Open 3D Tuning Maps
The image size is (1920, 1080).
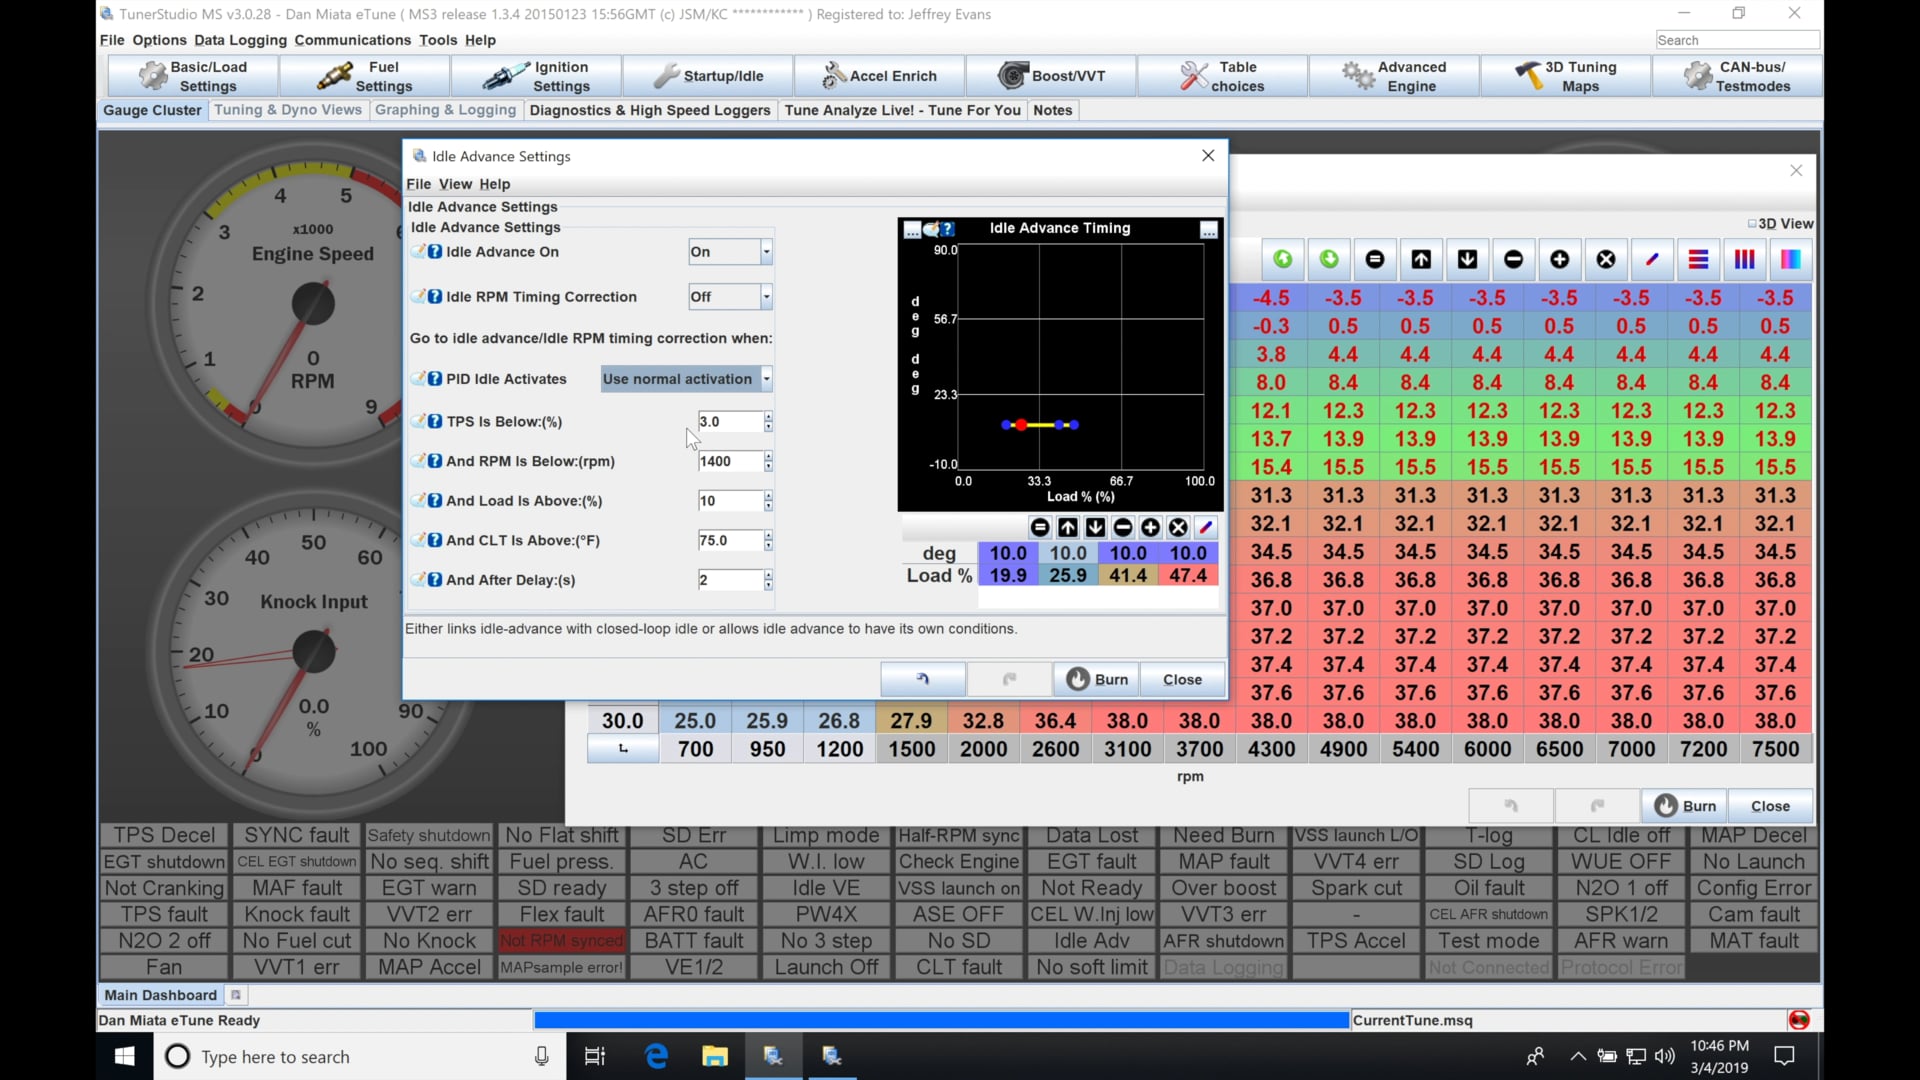pos(1566,75)
